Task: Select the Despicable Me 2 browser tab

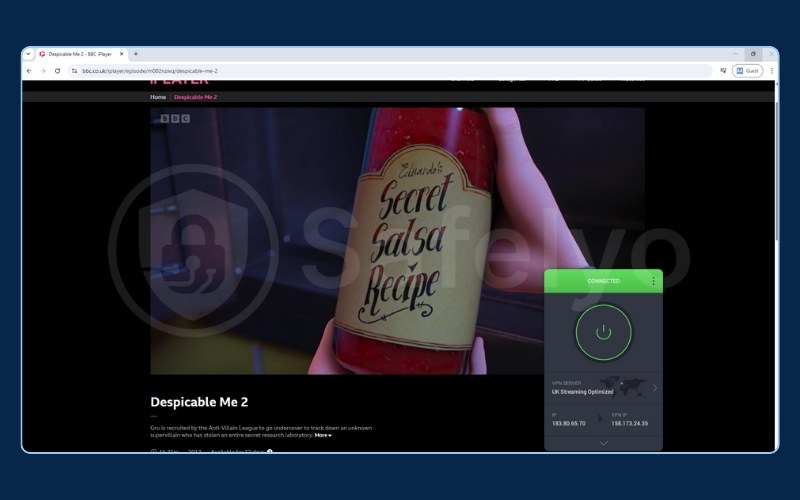Action: [81, 54]
